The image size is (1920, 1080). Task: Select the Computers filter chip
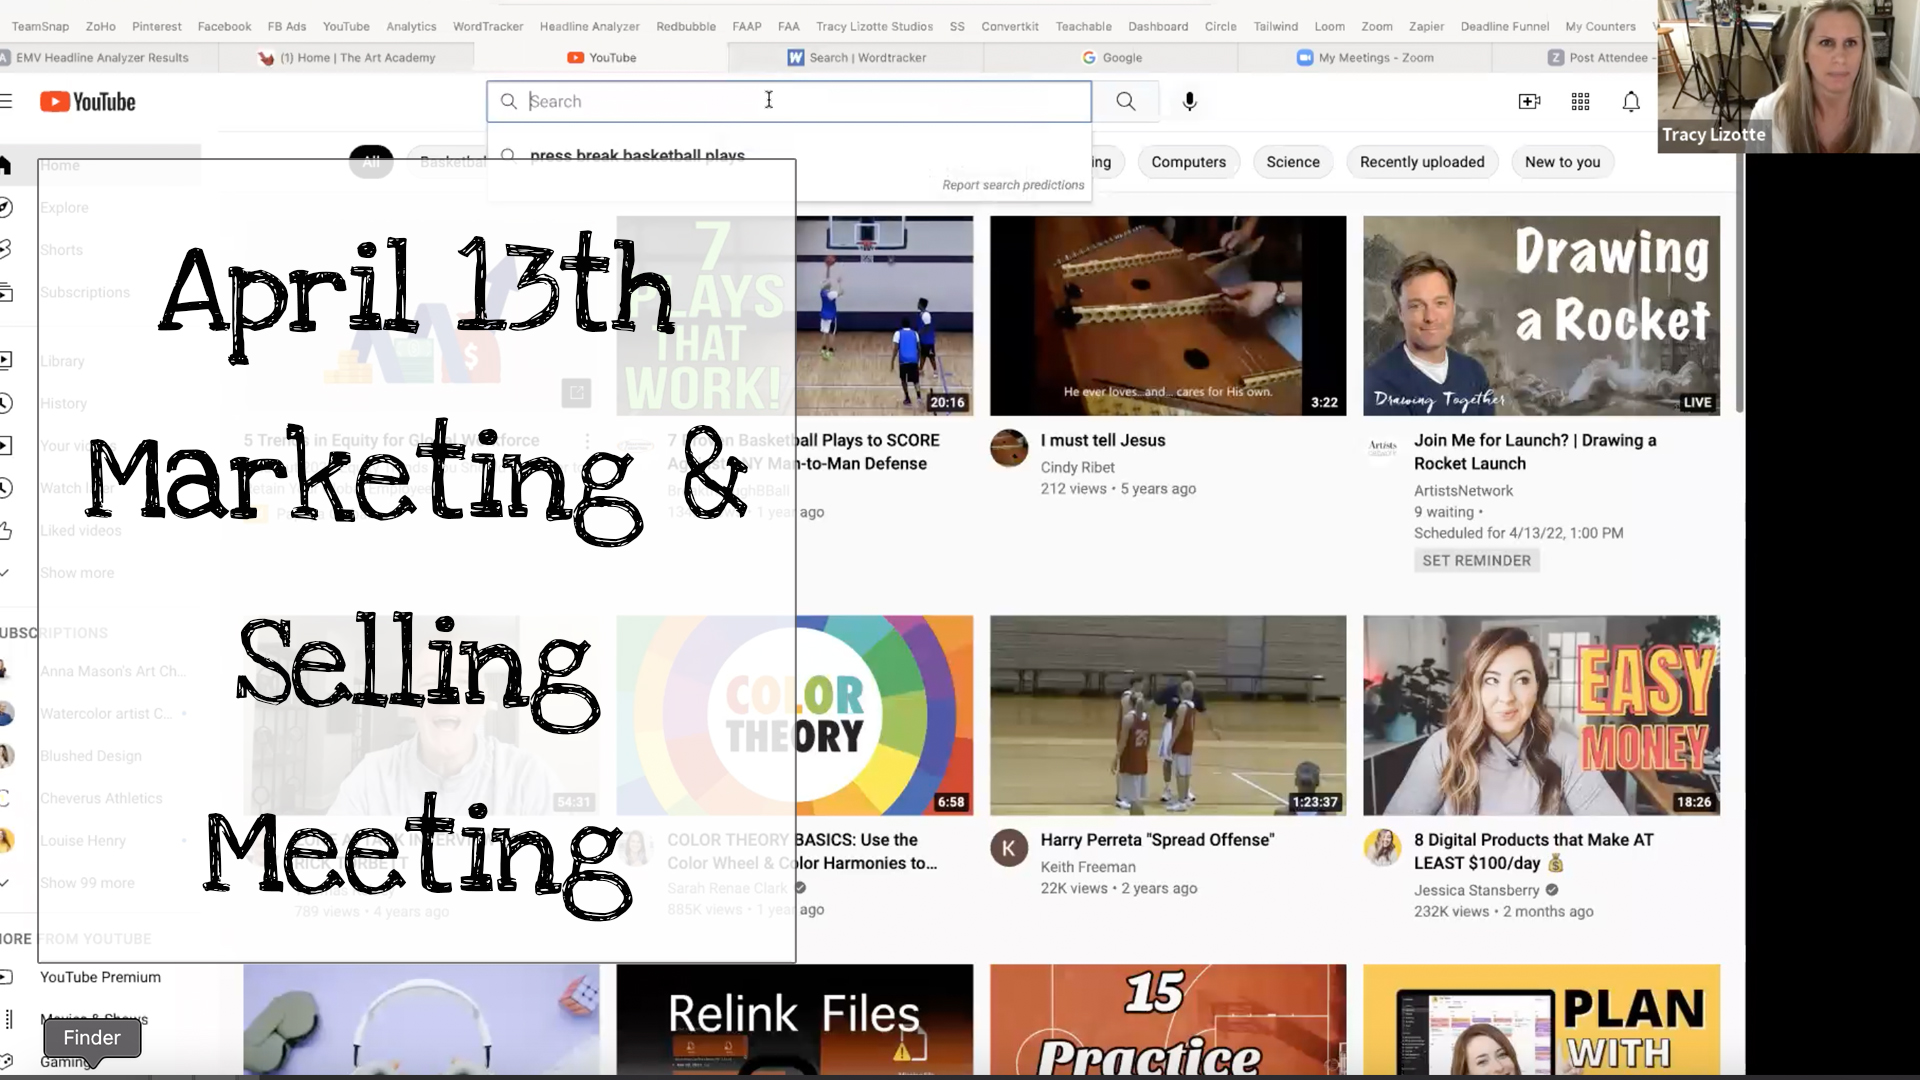tap(1188, 162)
